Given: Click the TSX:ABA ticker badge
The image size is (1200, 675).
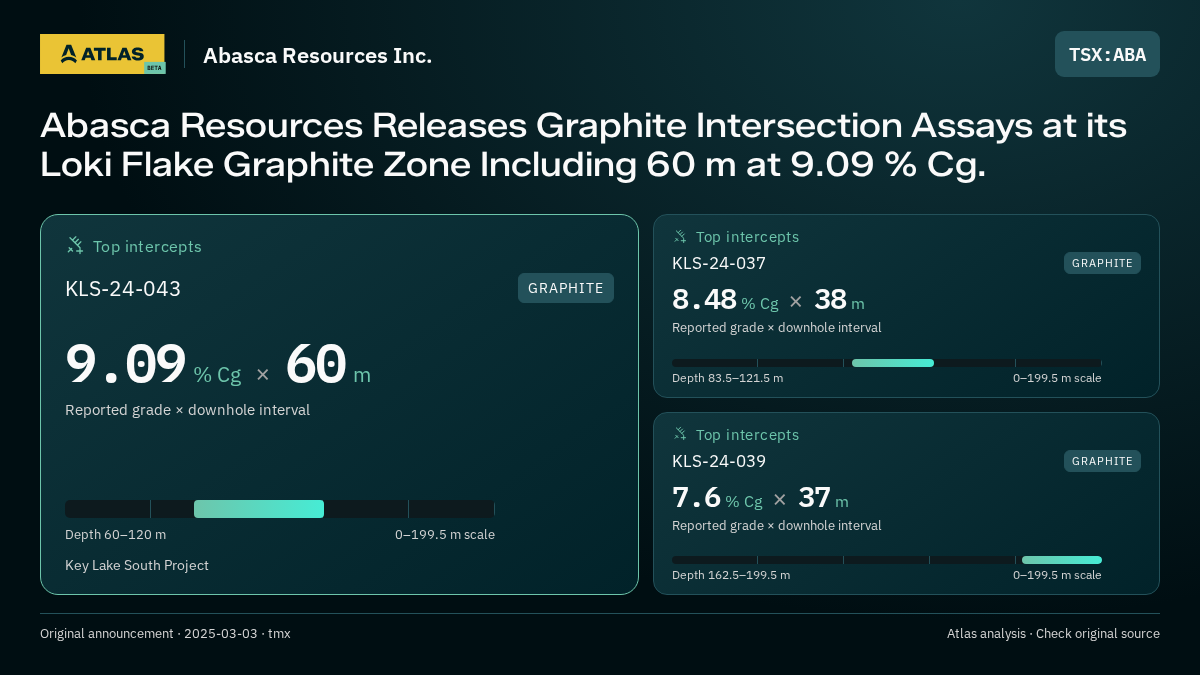Looking at the screenshot, I should pos(1107,54).
